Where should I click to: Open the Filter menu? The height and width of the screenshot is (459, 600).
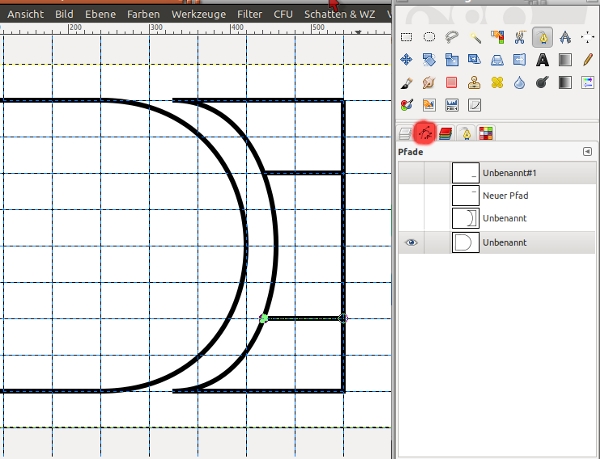[x=249, y=15]
